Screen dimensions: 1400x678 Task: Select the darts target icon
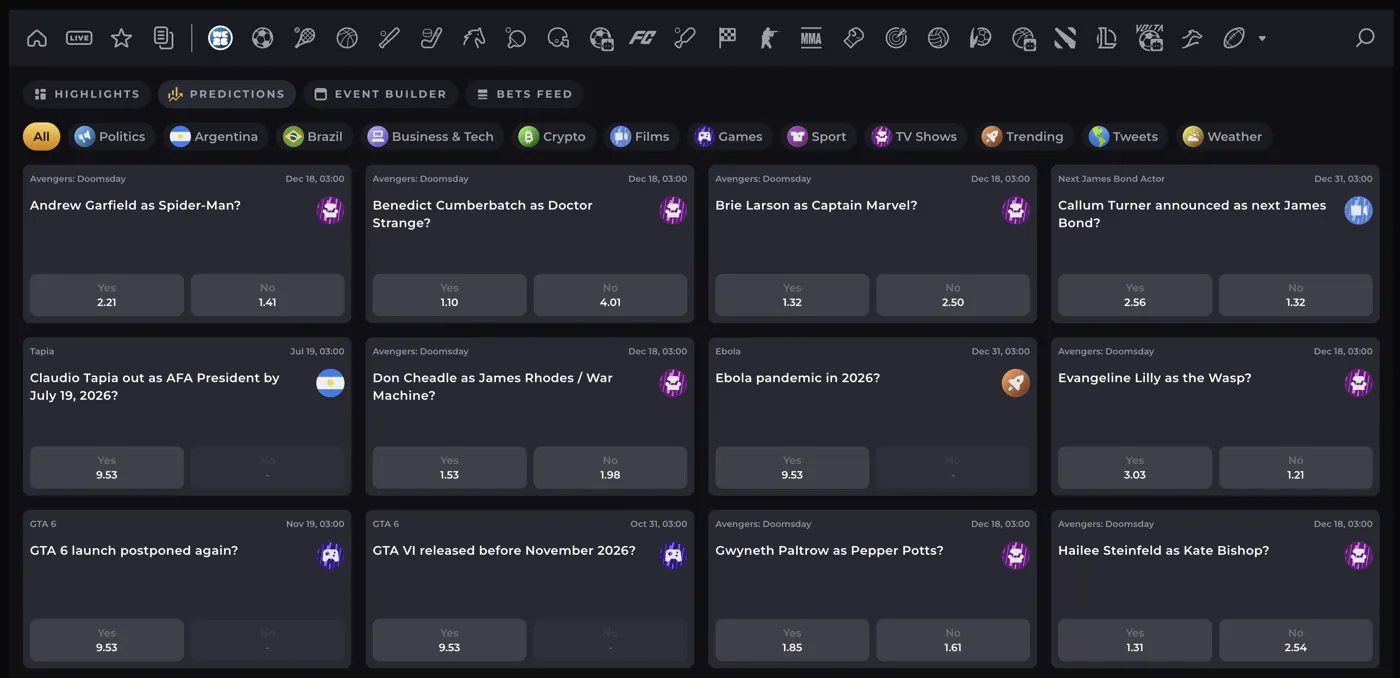[x=896, y=38]
